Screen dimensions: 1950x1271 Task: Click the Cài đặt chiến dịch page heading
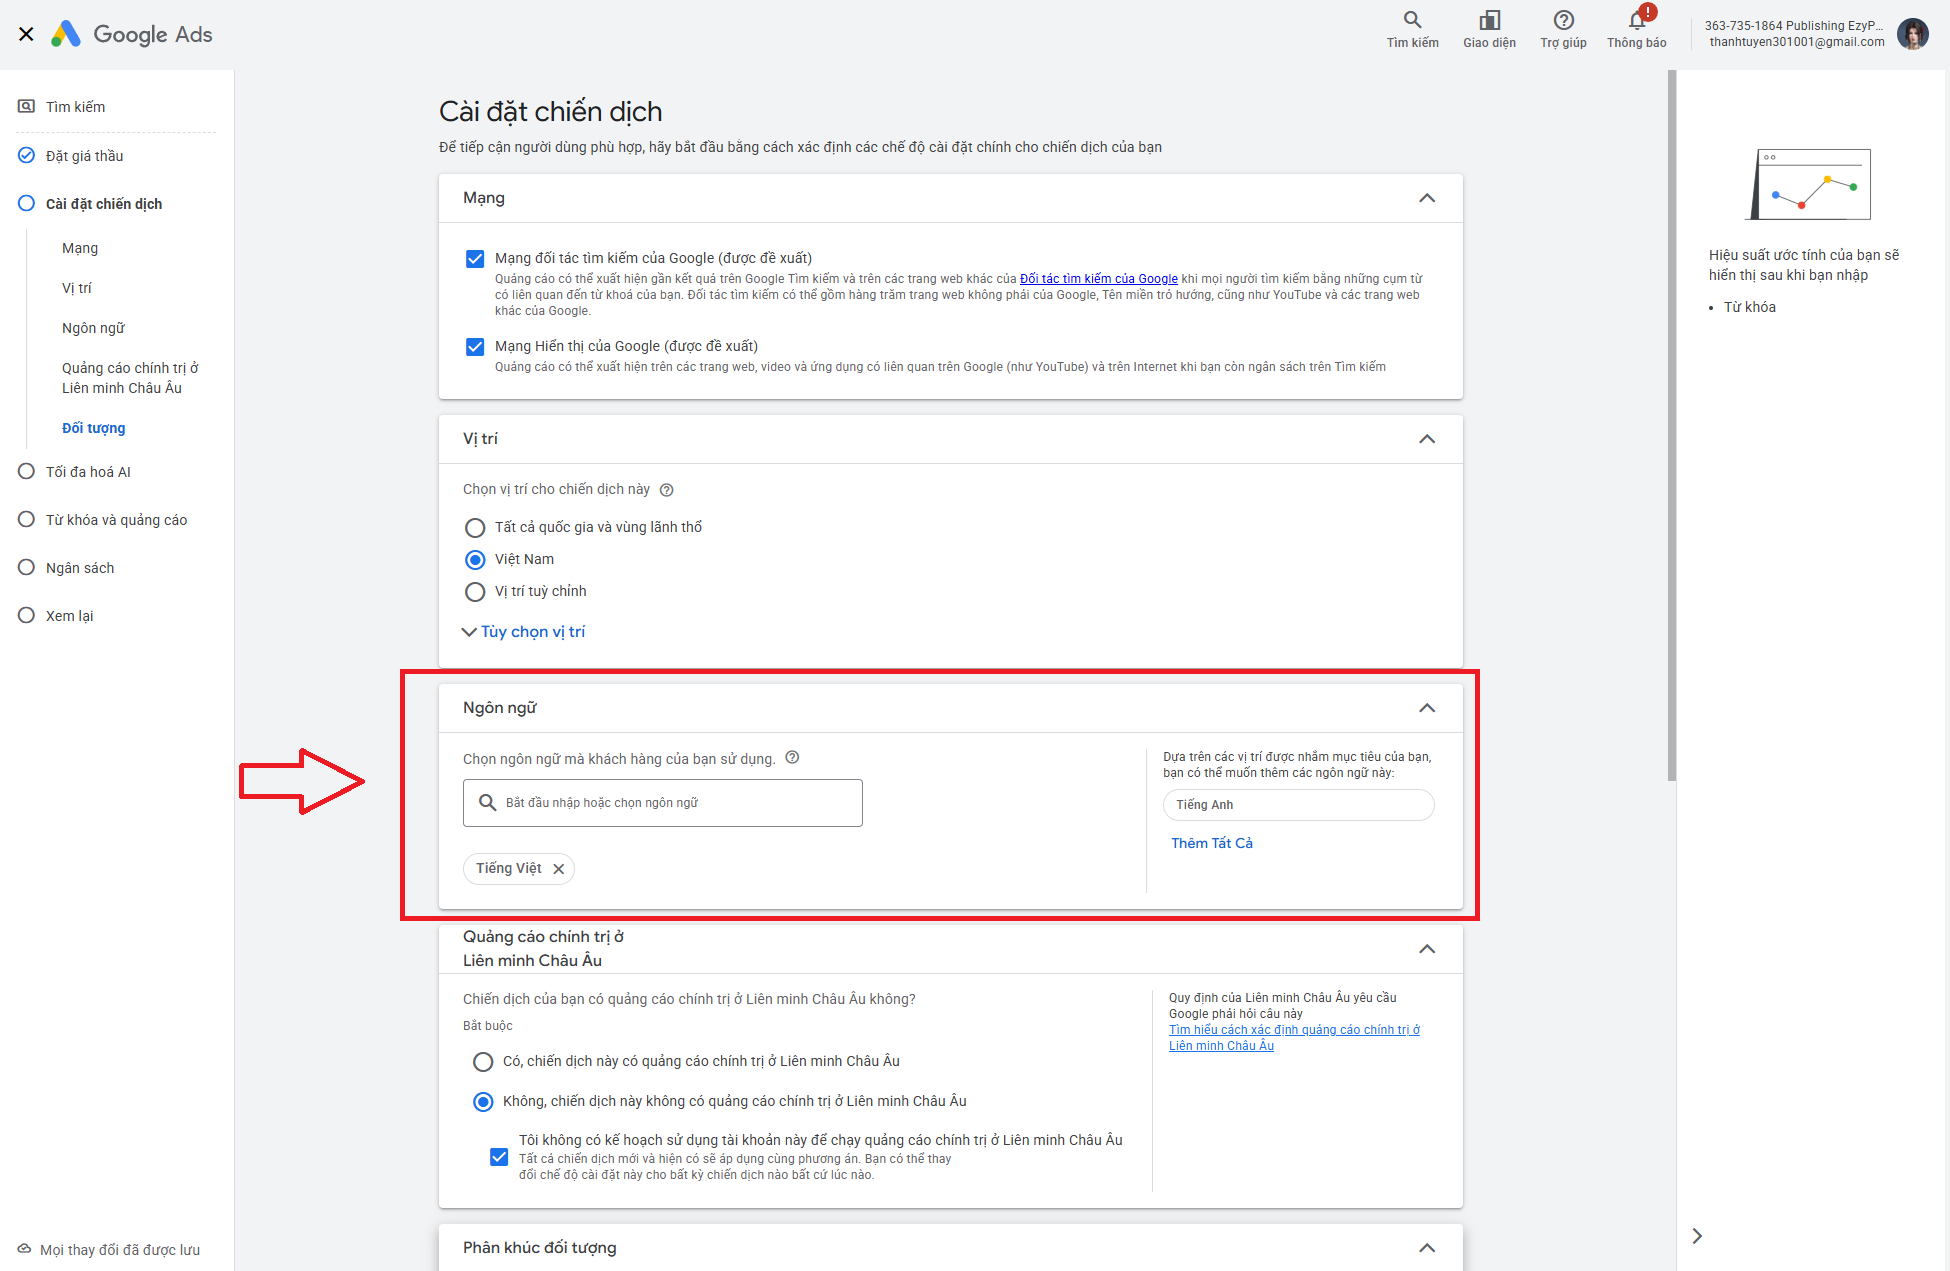550,111
